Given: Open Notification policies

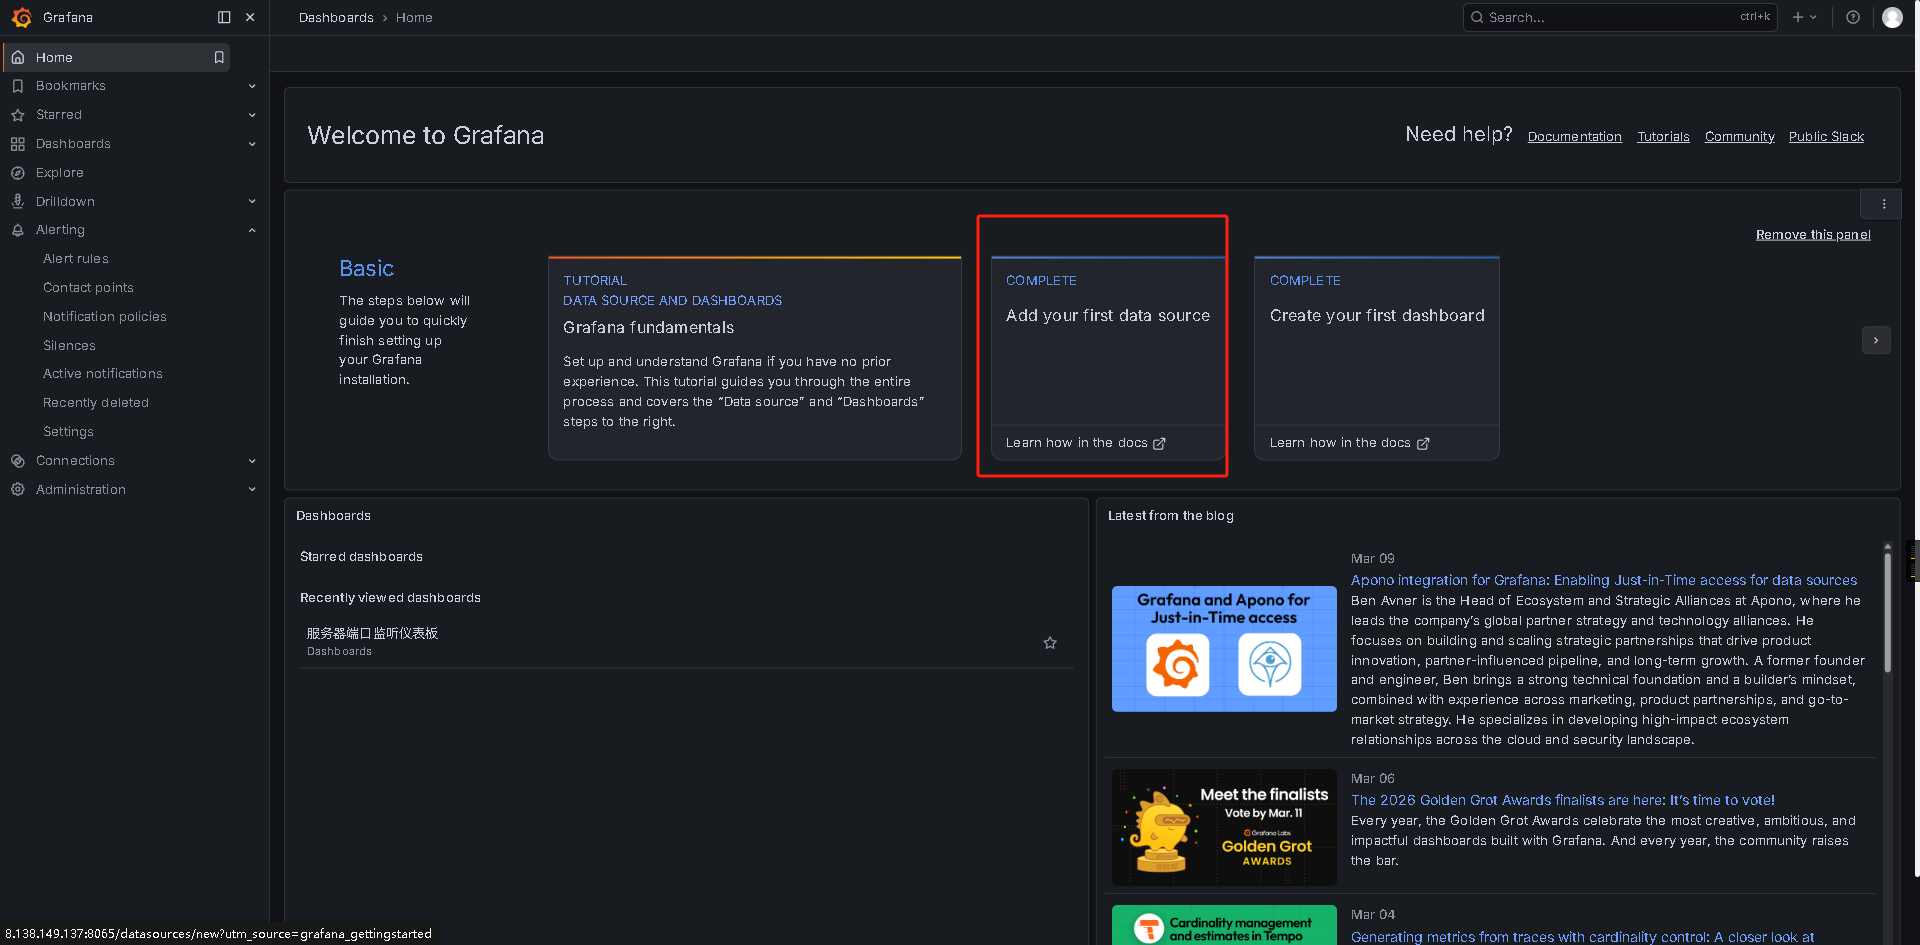Looking at the screenshot, I should pos(105,317).
